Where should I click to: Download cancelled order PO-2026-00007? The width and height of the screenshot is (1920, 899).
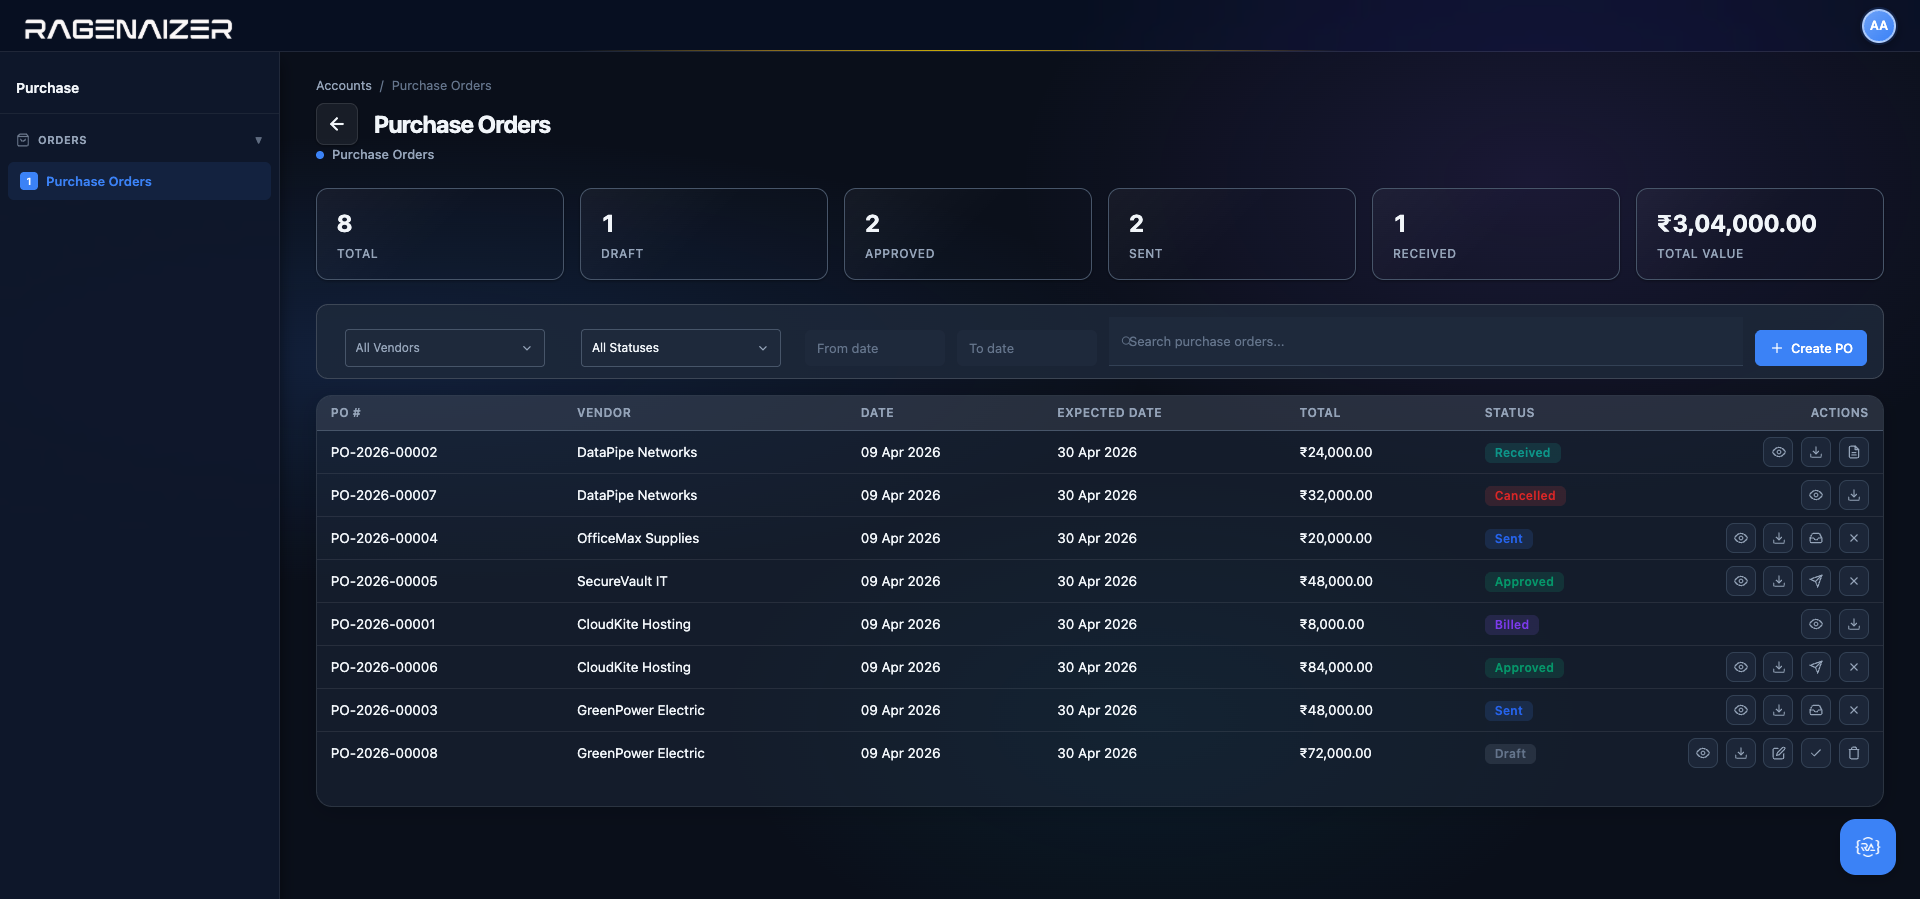pos(1854,495)
